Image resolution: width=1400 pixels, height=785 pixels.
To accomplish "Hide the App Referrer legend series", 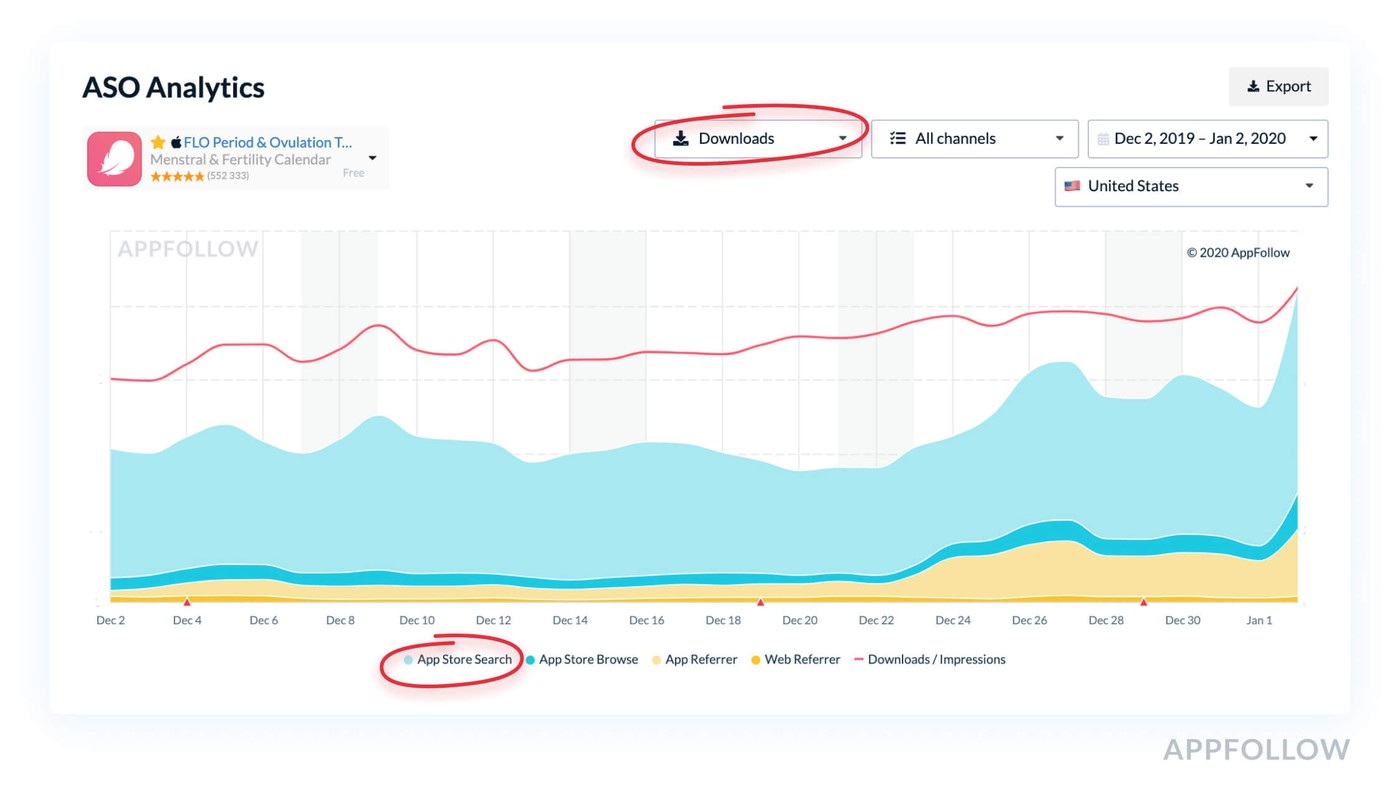I will 700,660.
